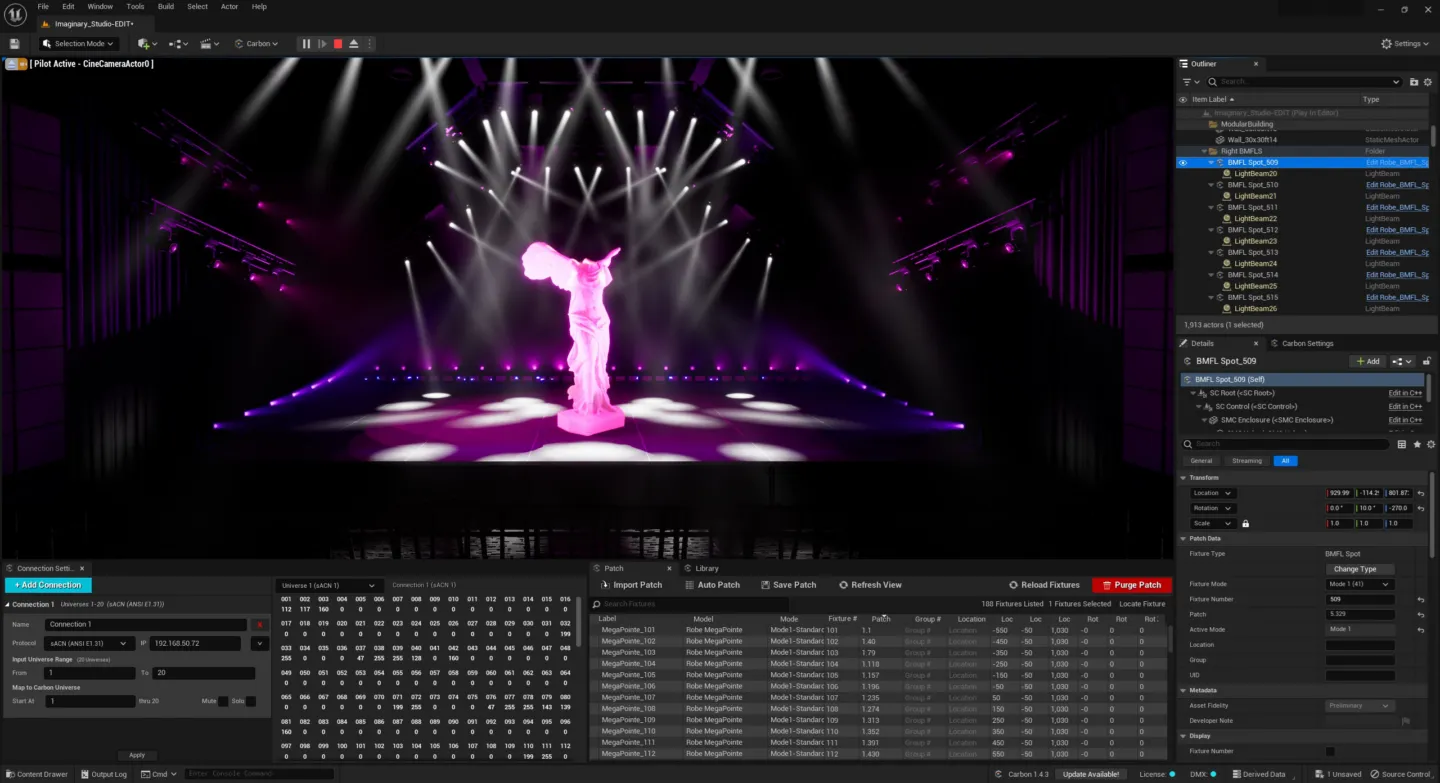Toggle the Mute checkbox for Connection 1

223,701
